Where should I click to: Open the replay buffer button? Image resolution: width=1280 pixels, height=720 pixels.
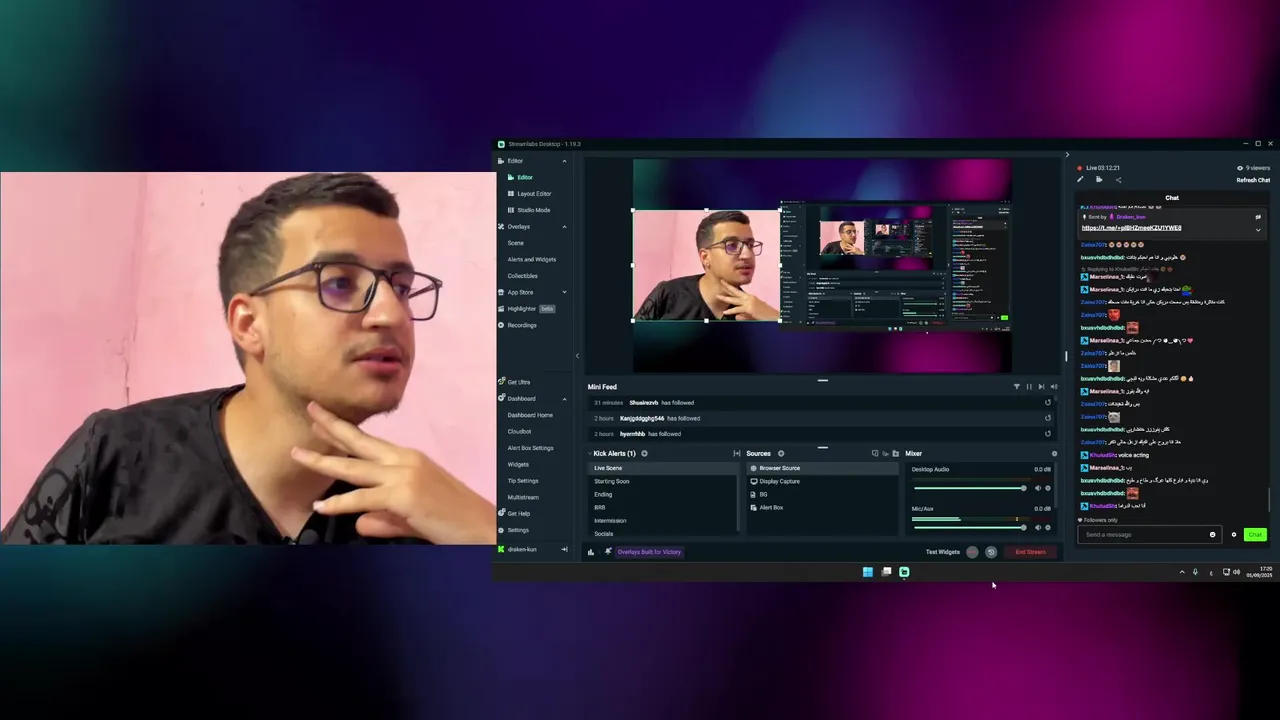tap(991, 552)
